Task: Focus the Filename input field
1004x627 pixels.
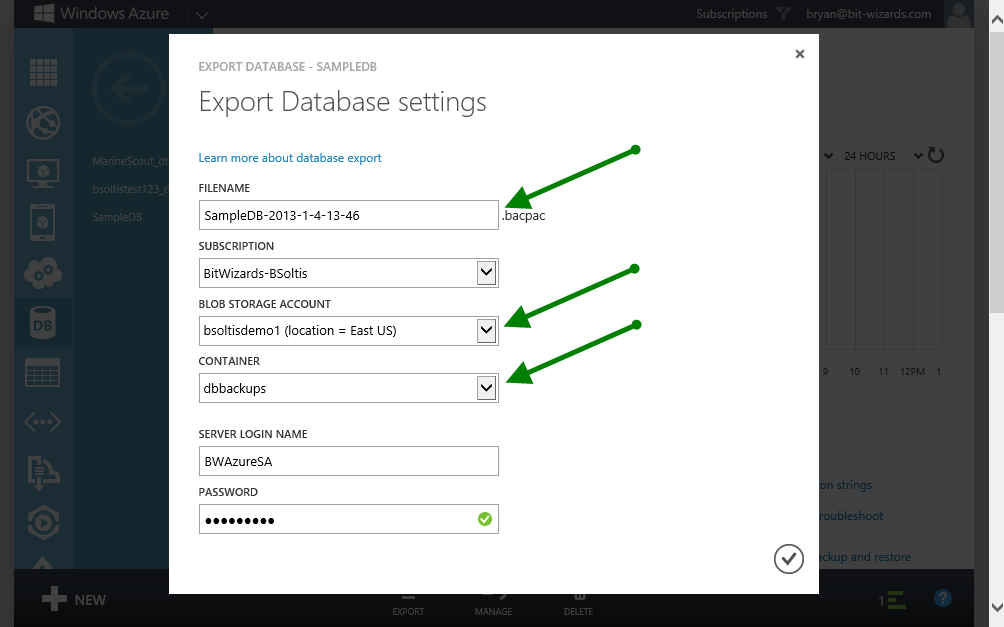Action: (x=348, y=215)
